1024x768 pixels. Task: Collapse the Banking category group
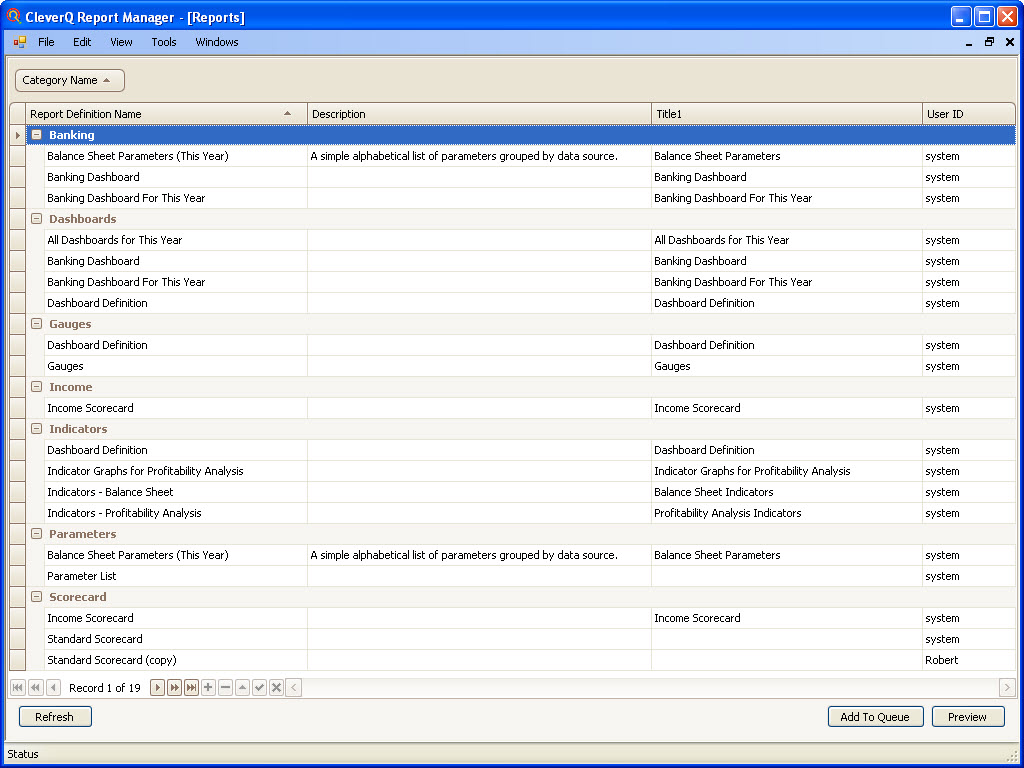point(36,134)
